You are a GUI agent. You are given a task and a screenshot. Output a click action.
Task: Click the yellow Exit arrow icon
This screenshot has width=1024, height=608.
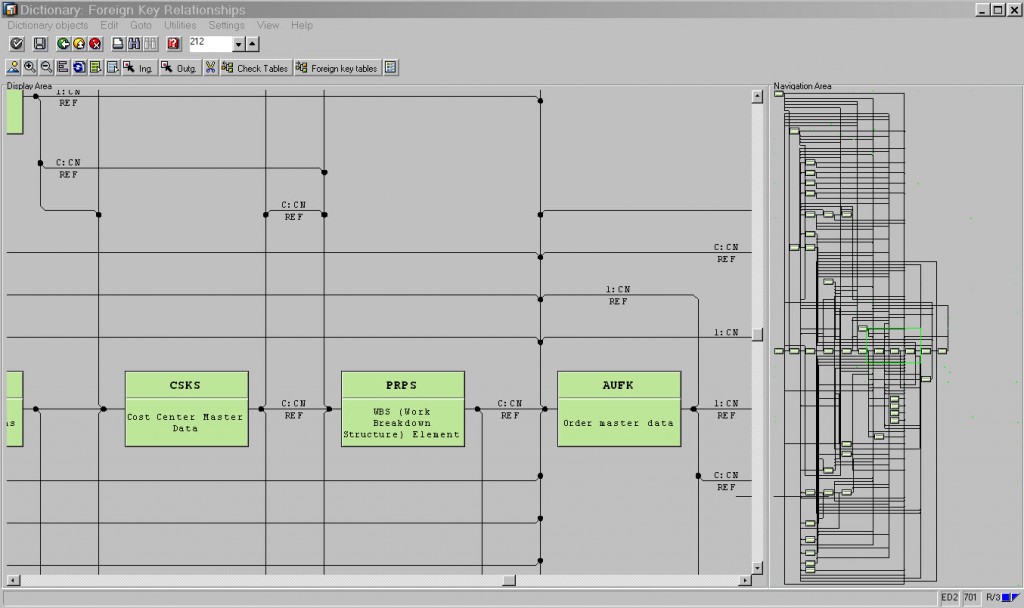click(79, 44)
